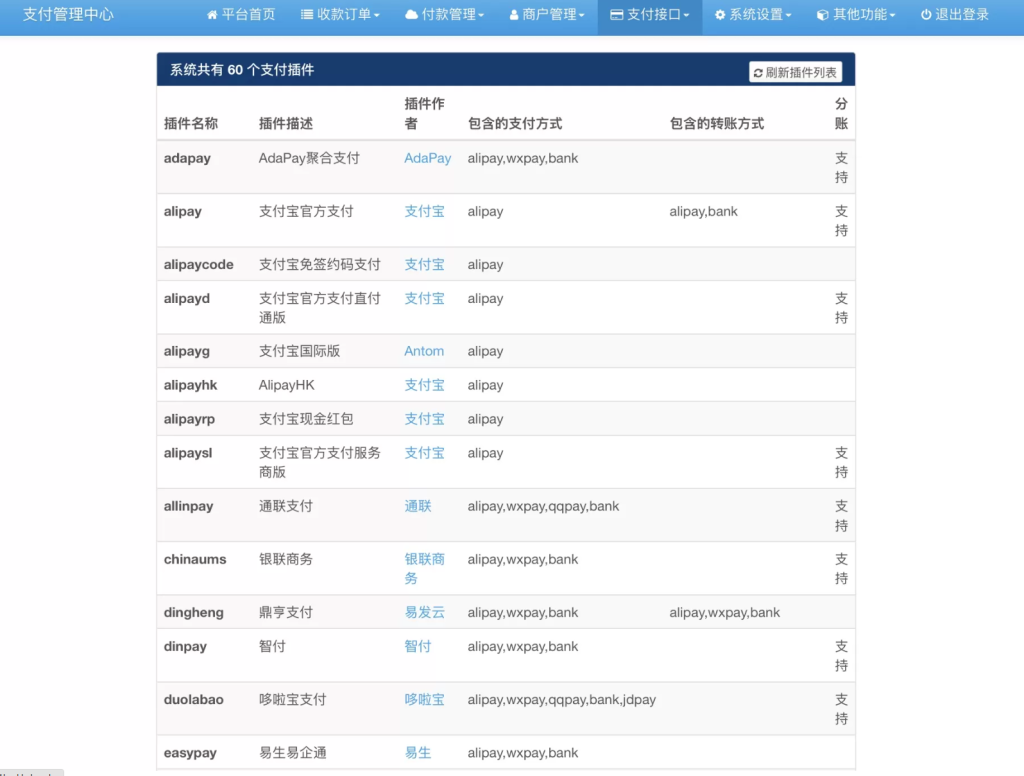Open the 付款管理 menu label
This screenshot has height=776, width=1024.
[x=449, y=14]
